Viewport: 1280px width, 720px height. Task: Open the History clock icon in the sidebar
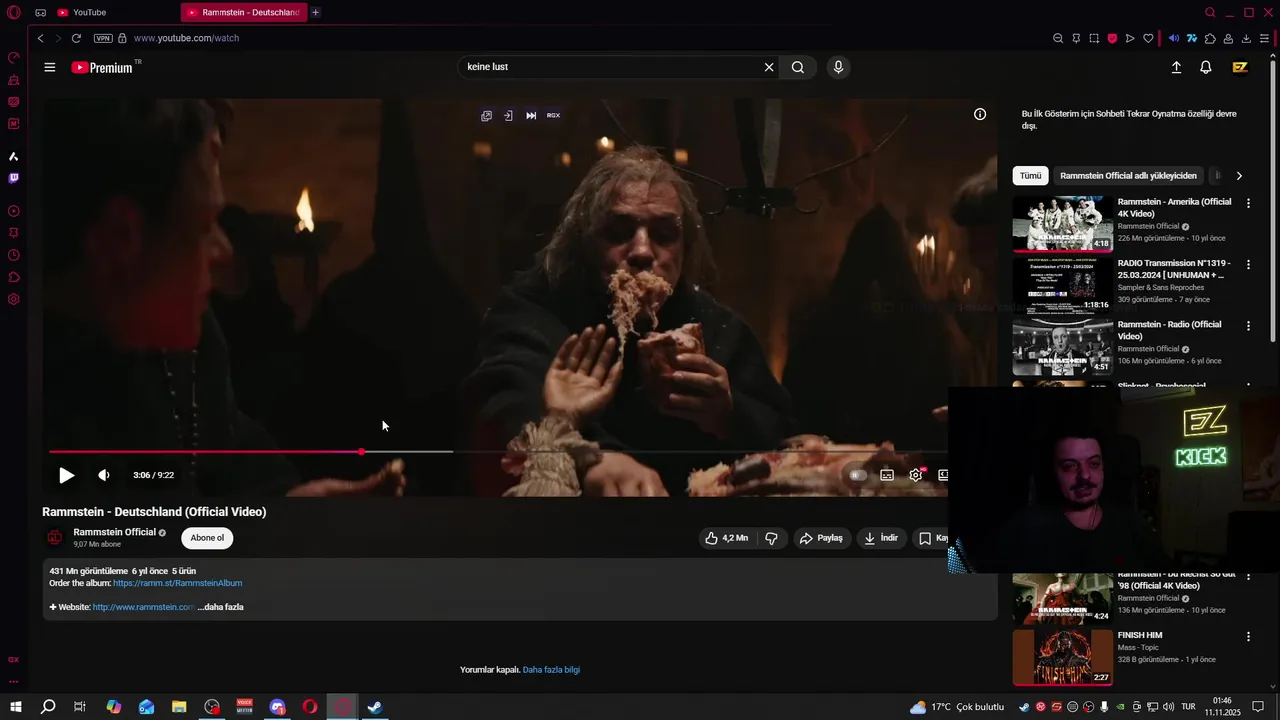click(x=14, y=255)
